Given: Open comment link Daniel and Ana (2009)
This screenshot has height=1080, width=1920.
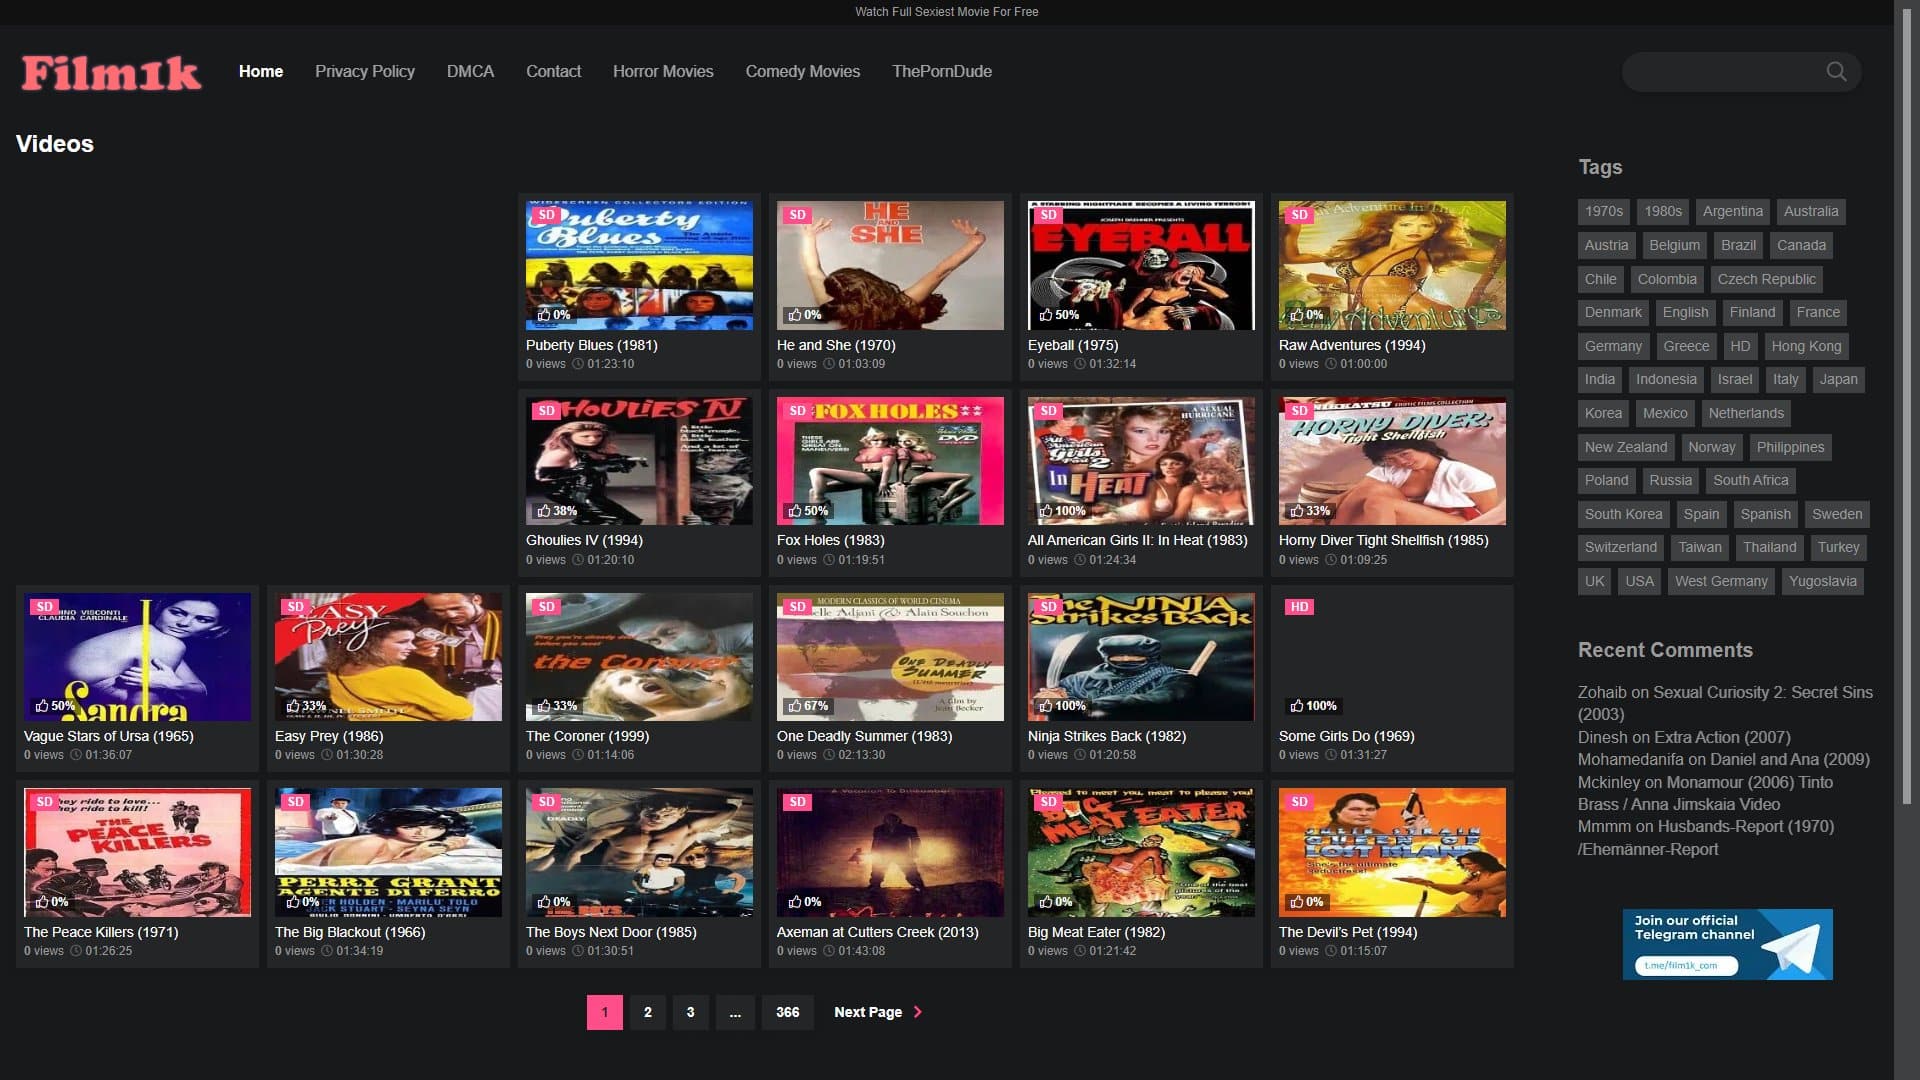Looking at the screenshot, I should 1790,759.
